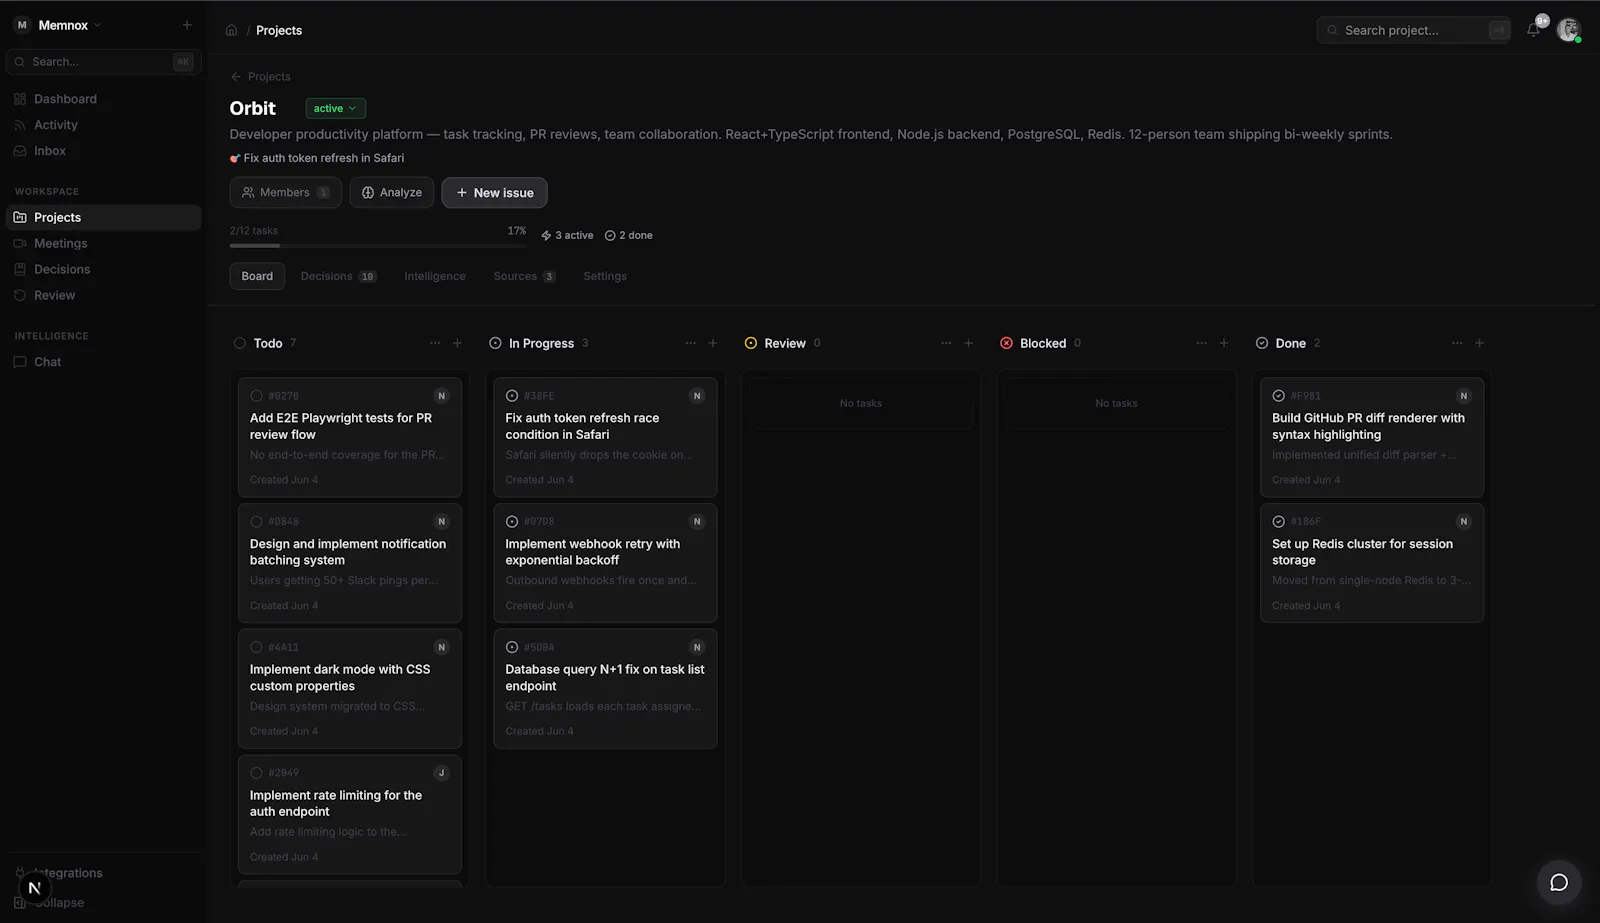Toggle status circle on task #2049
Screen dimensions: 1600x923
tap(256, 773)
